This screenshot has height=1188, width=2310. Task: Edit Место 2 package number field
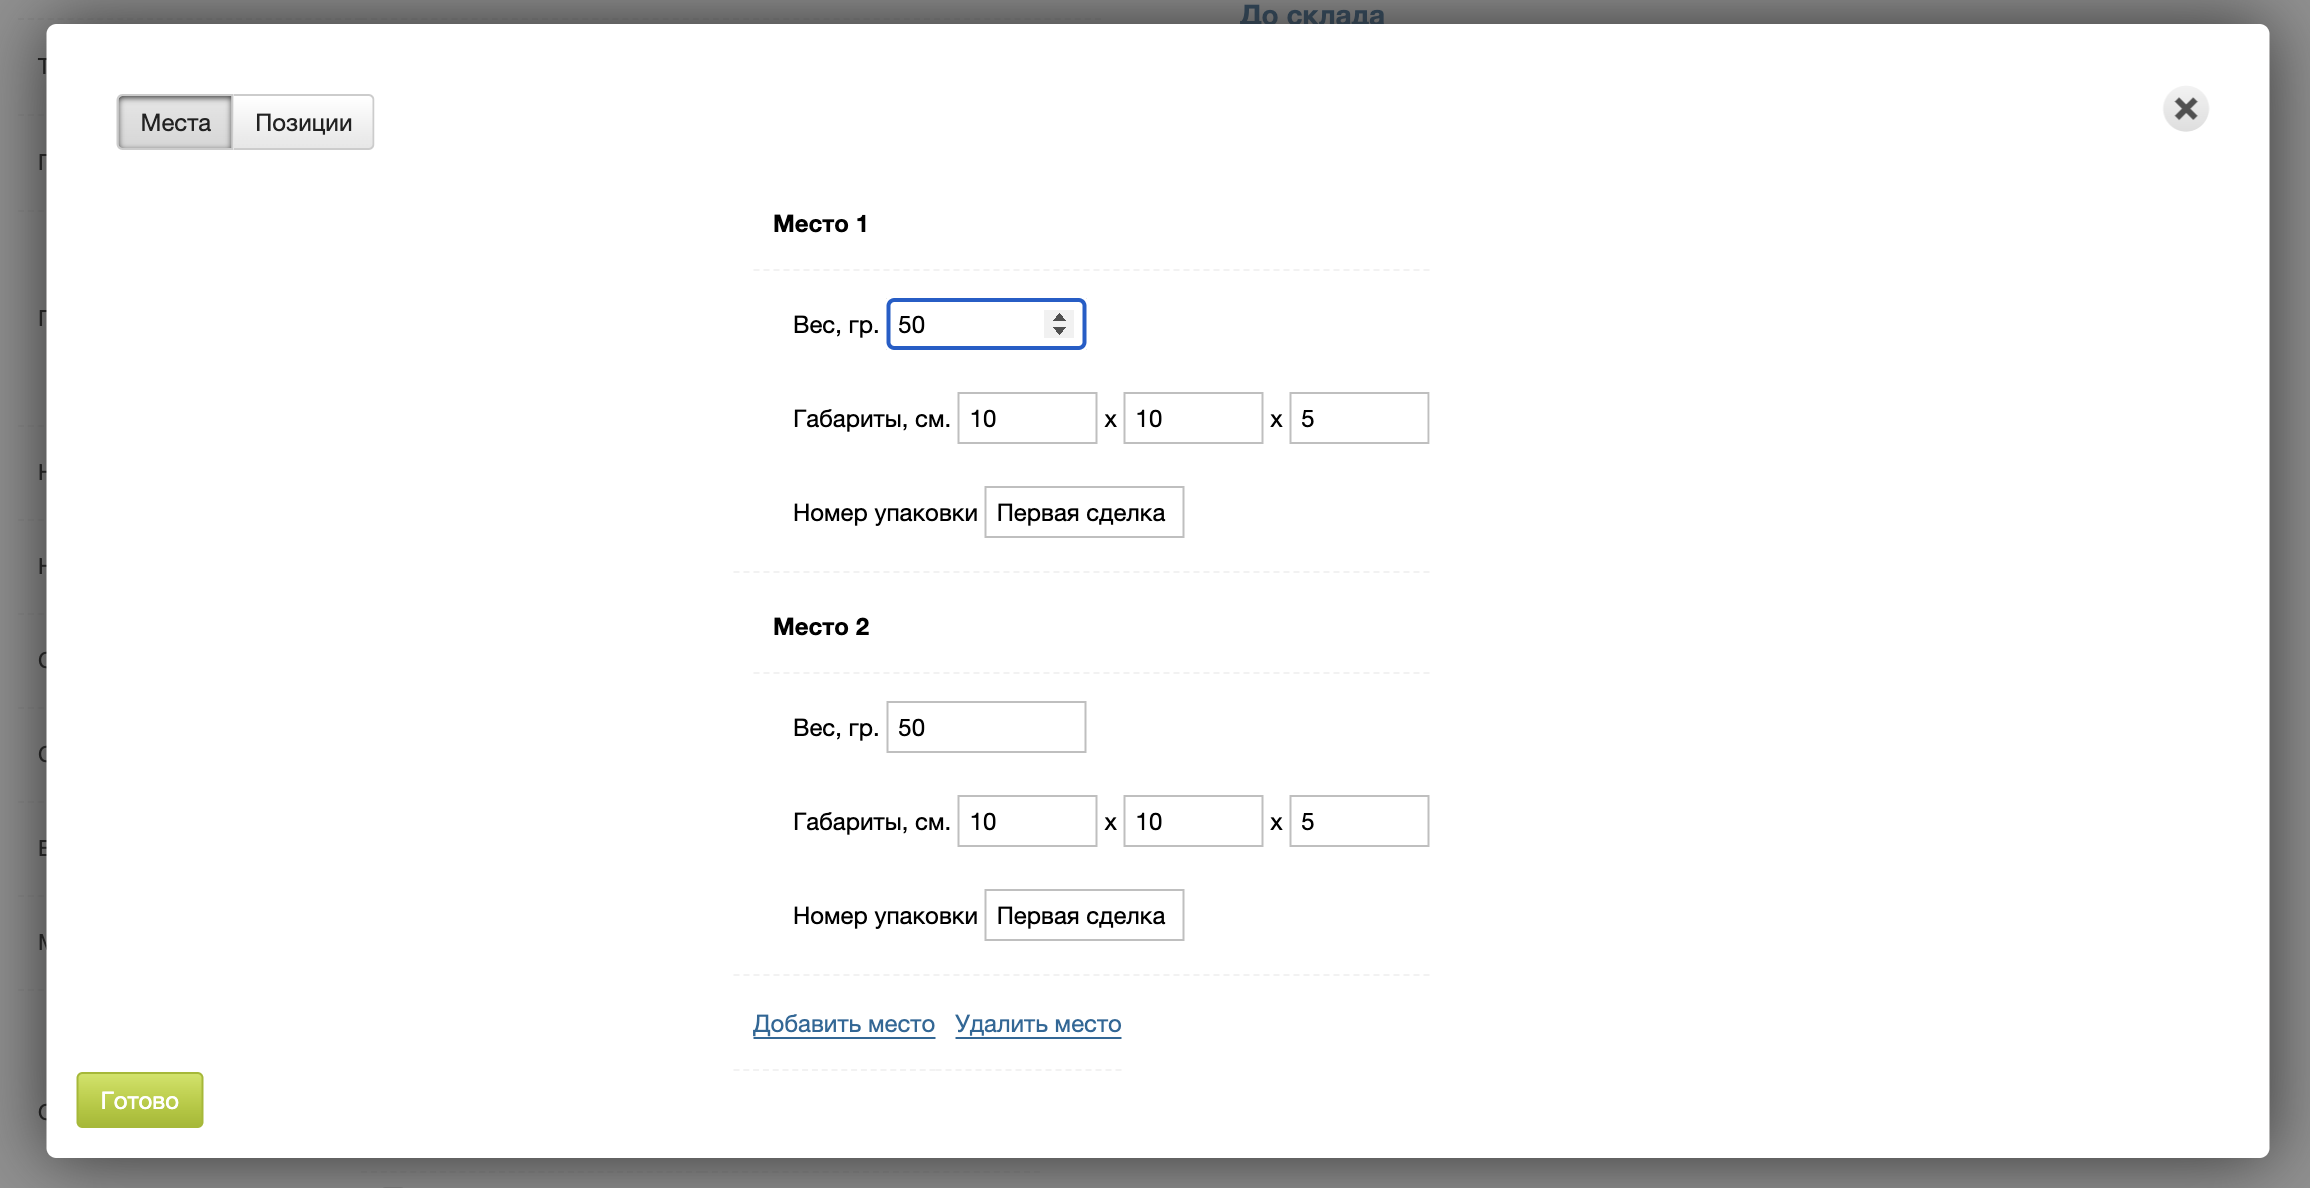(x=1083, y=915)
